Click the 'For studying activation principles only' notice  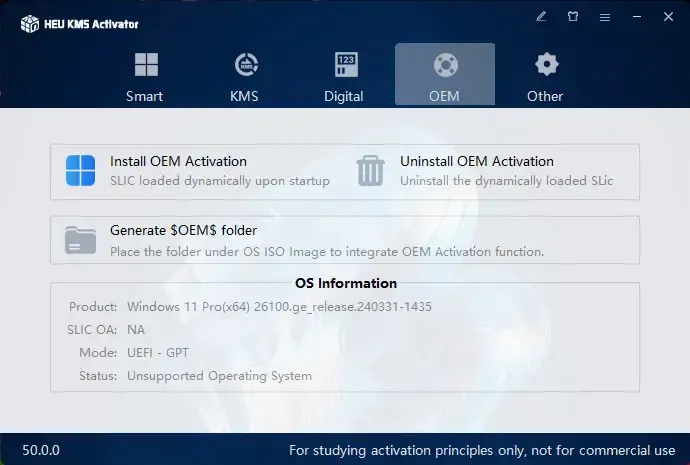[x=482, y=450]
